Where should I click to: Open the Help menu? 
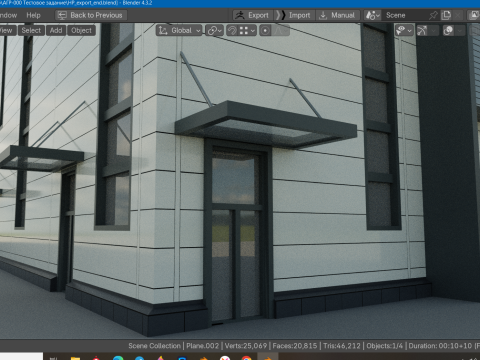(33, 15)
